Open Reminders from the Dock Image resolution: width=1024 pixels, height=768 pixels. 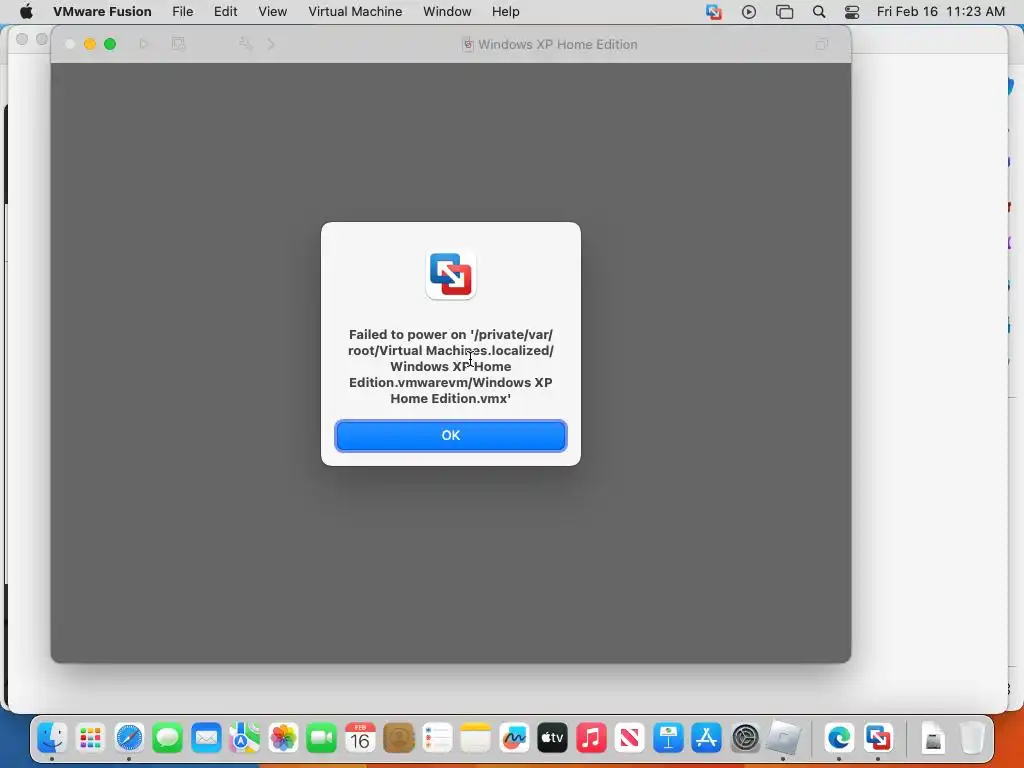pyautogui.click(x=437, y=738)
